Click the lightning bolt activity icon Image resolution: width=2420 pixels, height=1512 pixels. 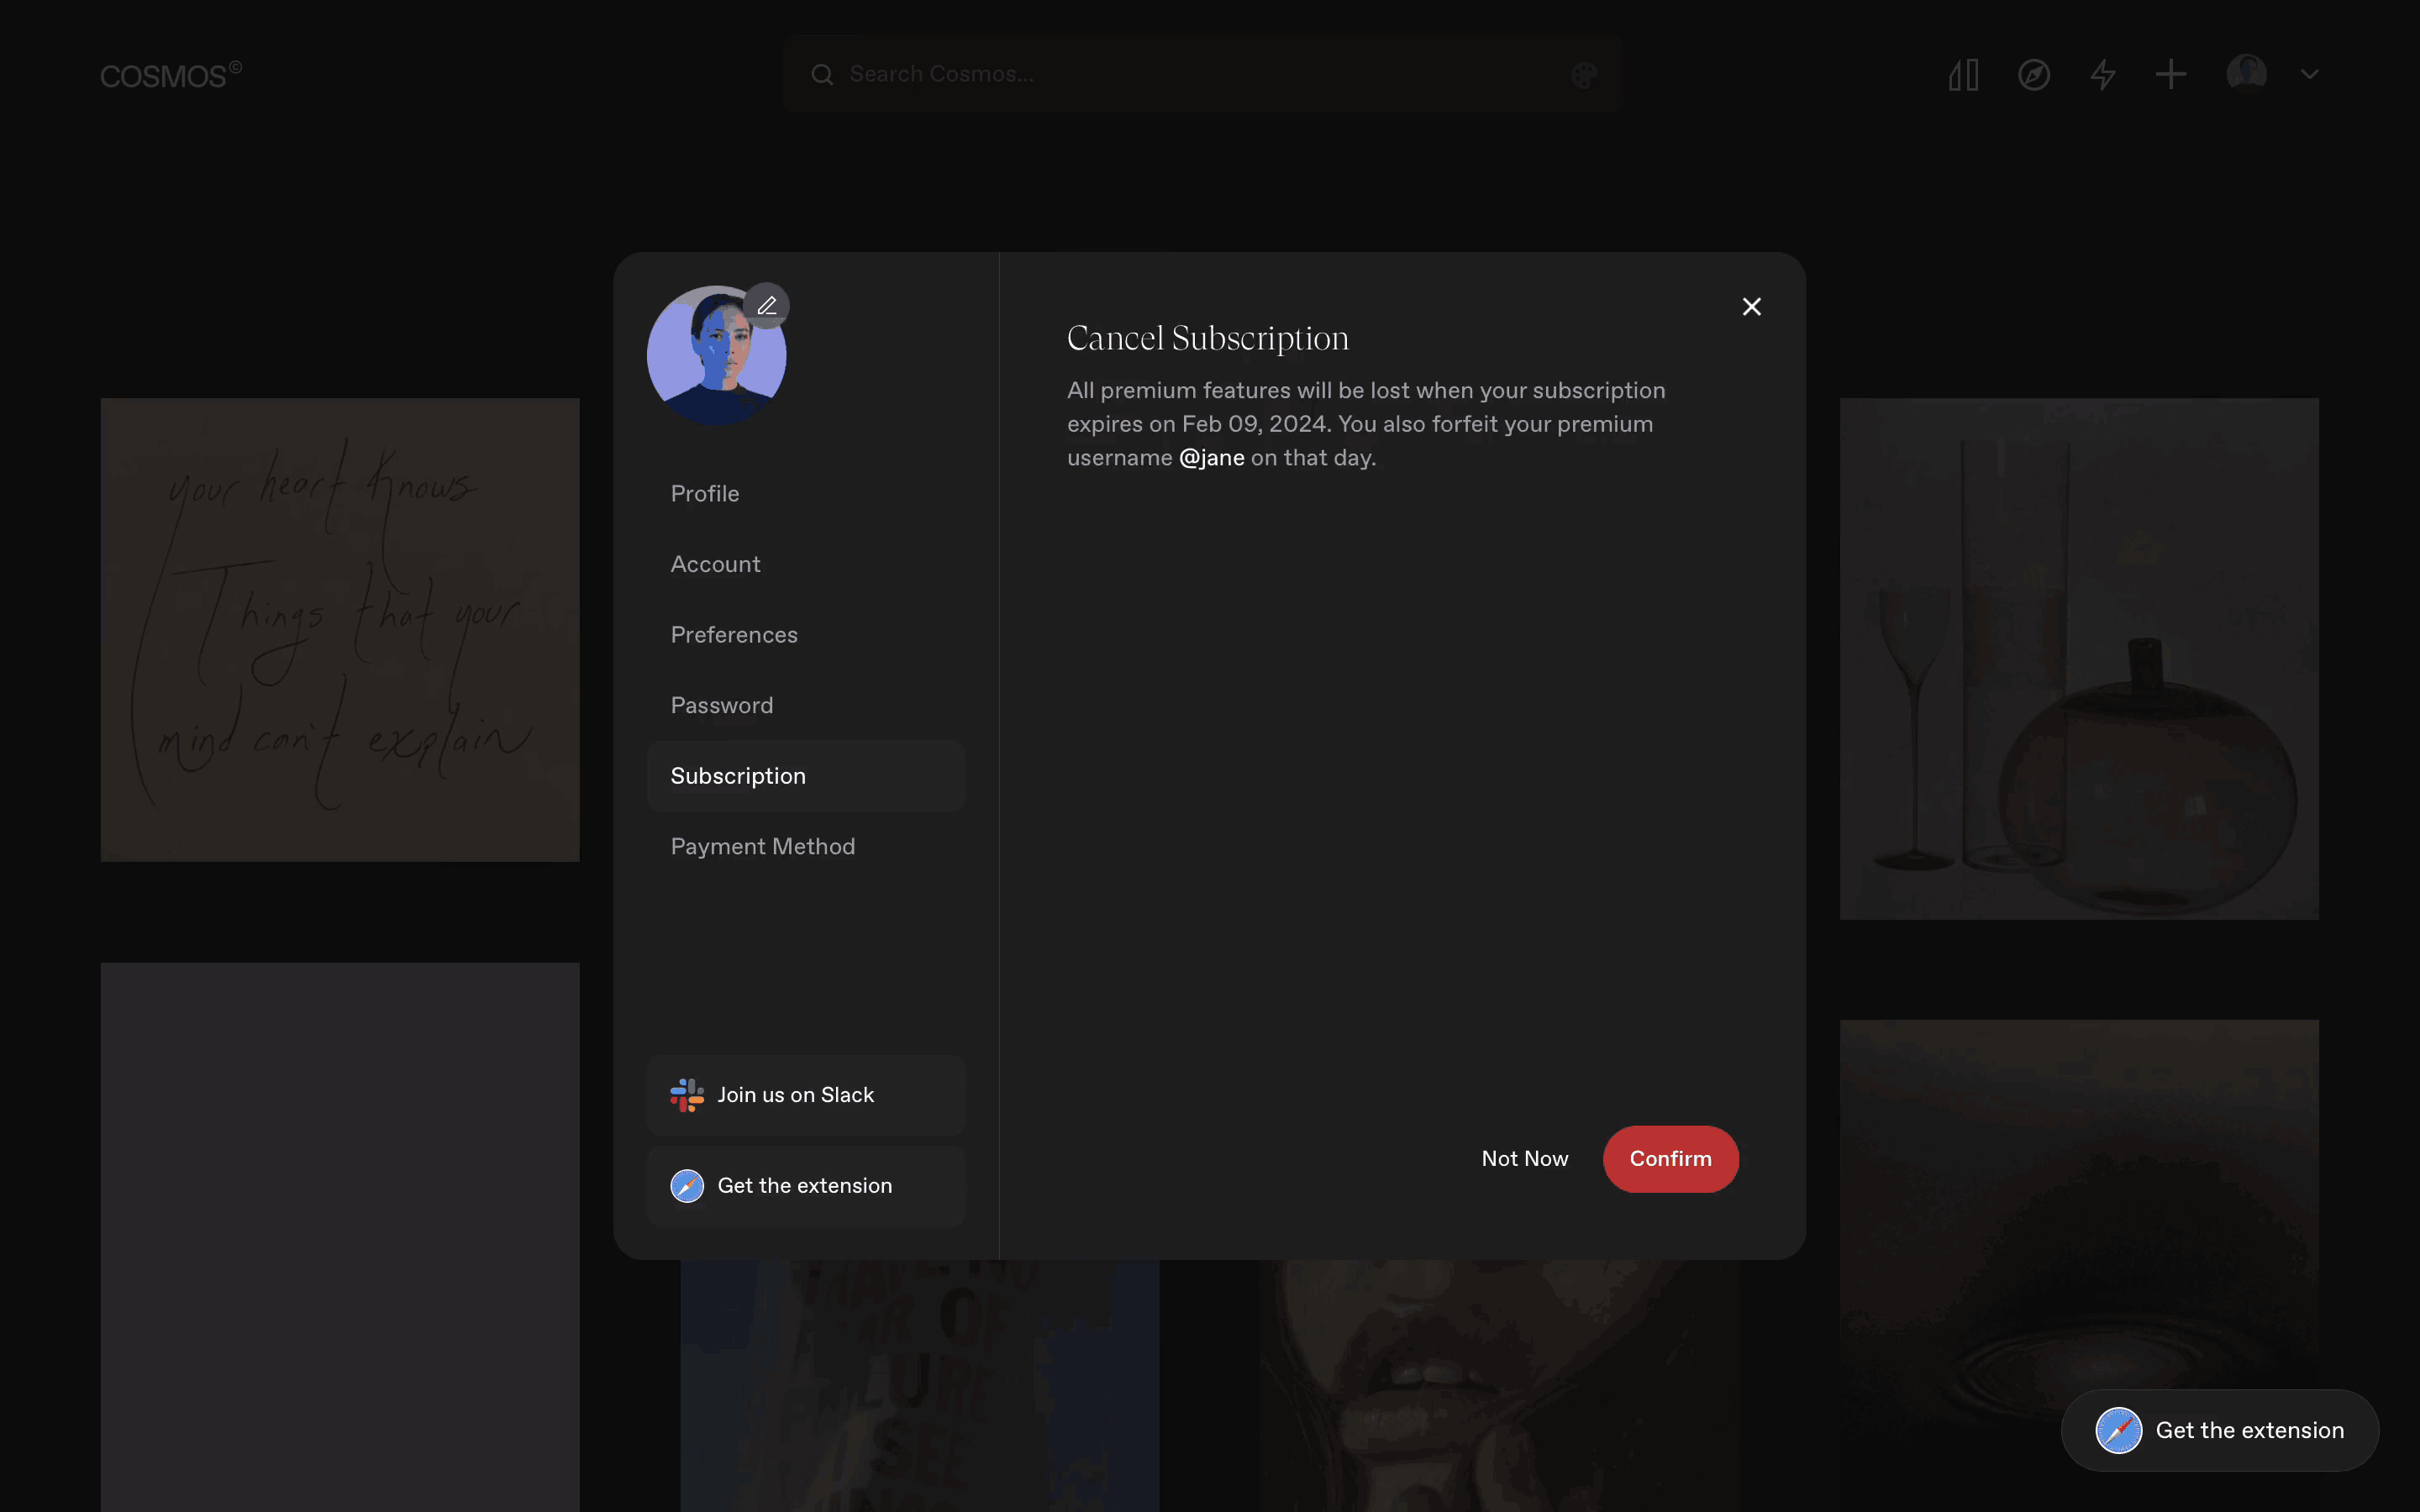2103,75
